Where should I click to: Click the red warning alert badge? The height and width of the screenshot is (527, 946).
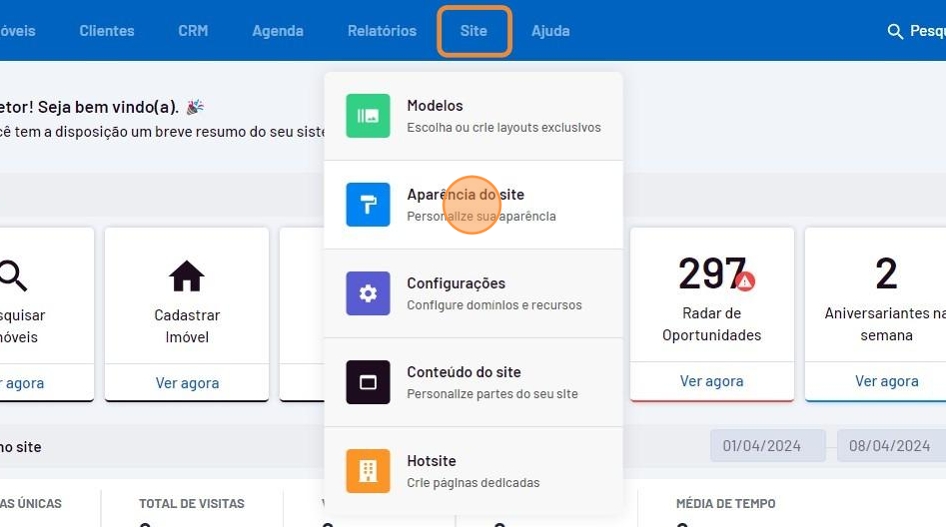[x=745, y=281]
